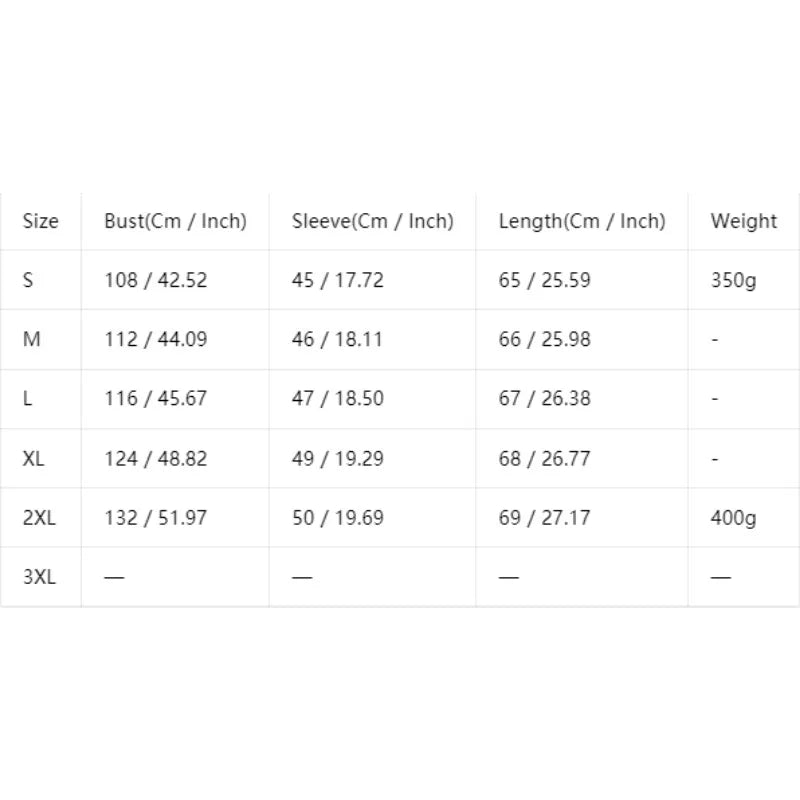800x800 pixels.
Task: Select the 2XL size row label
Action: (x=40, y=517)
